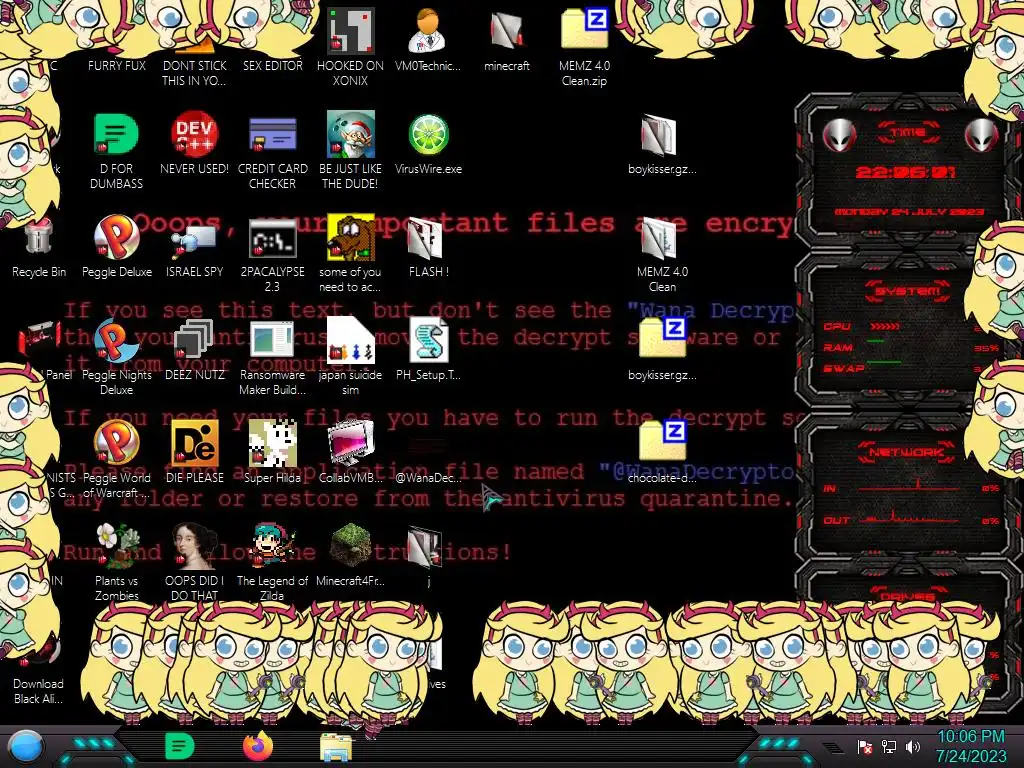The width and height of the screenshot is (1024, 768).
Task: Select Super Hilda game icon
Action: coord(272,453)
